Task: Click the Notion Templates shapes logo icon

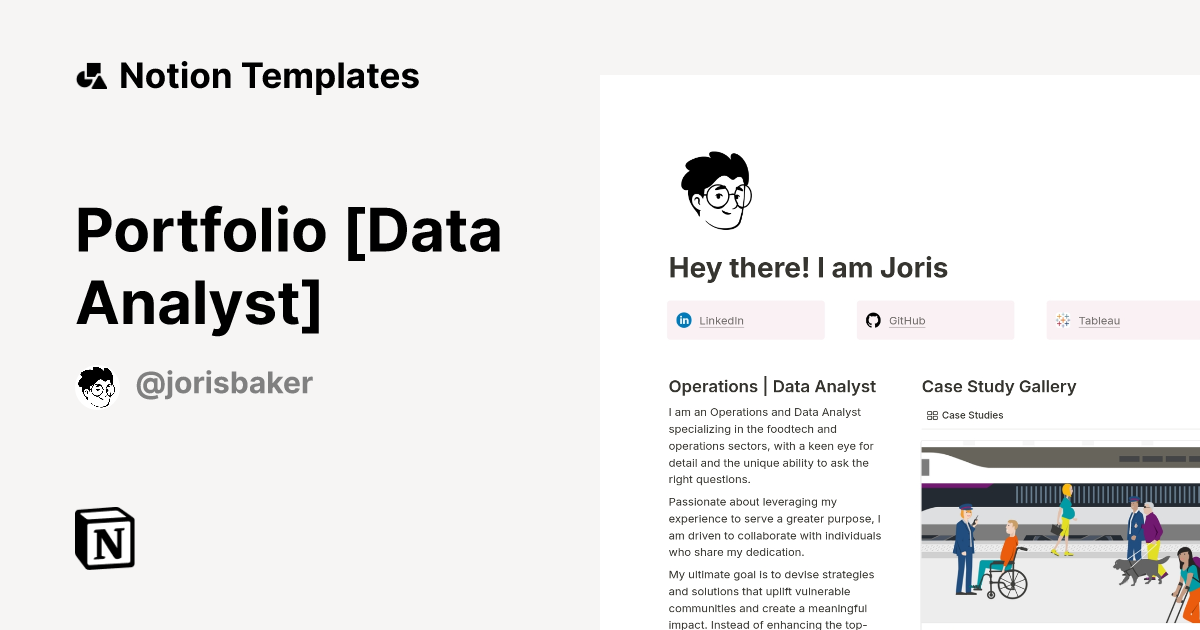Action: [x=92, y=76]
